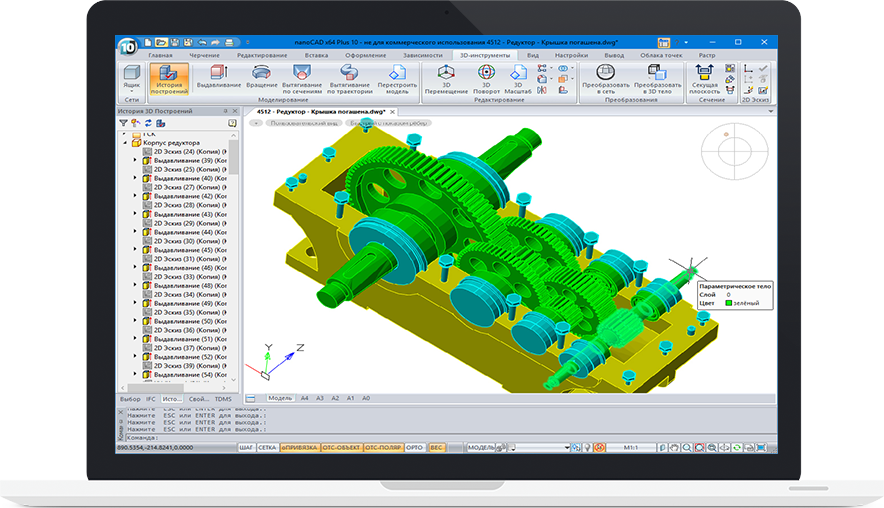Switch to Вставка ribbon tab
Image resolution: width=884 pixels, height=508 pixels.
click(316, 55)
